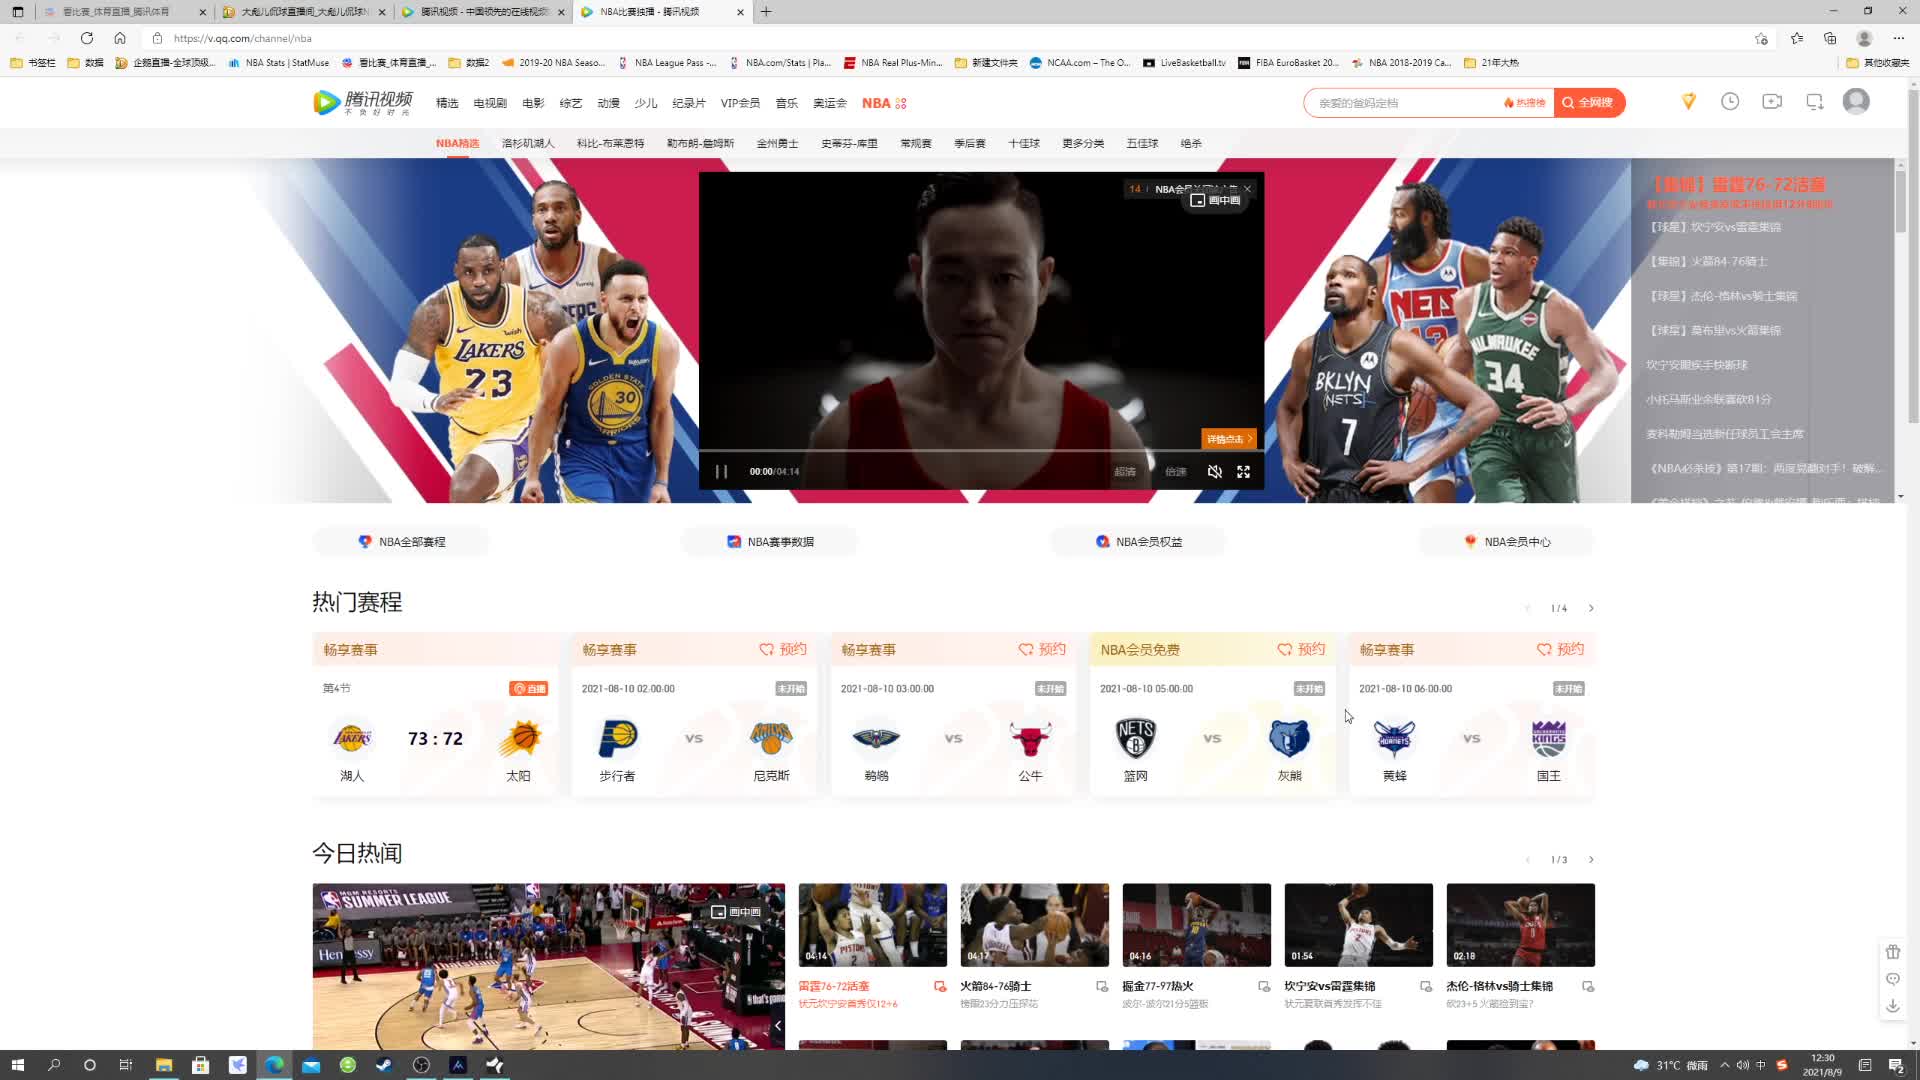Click the upload video camera icon

coord(1772,102)
